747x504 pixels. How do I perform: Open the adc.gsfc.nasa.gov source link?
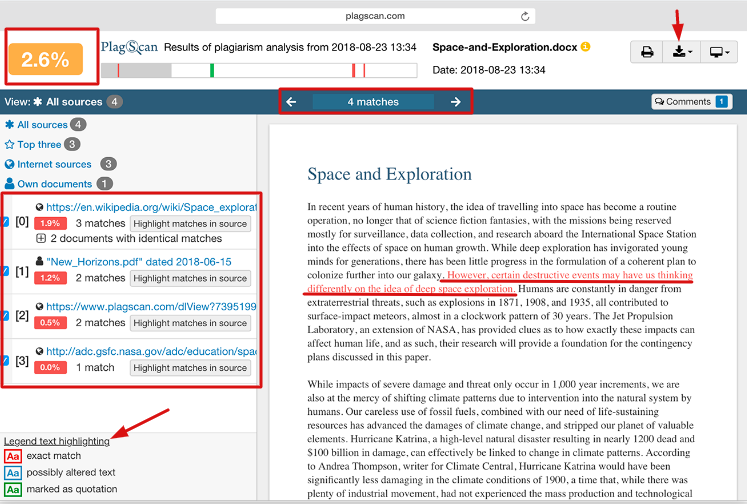(x=151, y=351)
